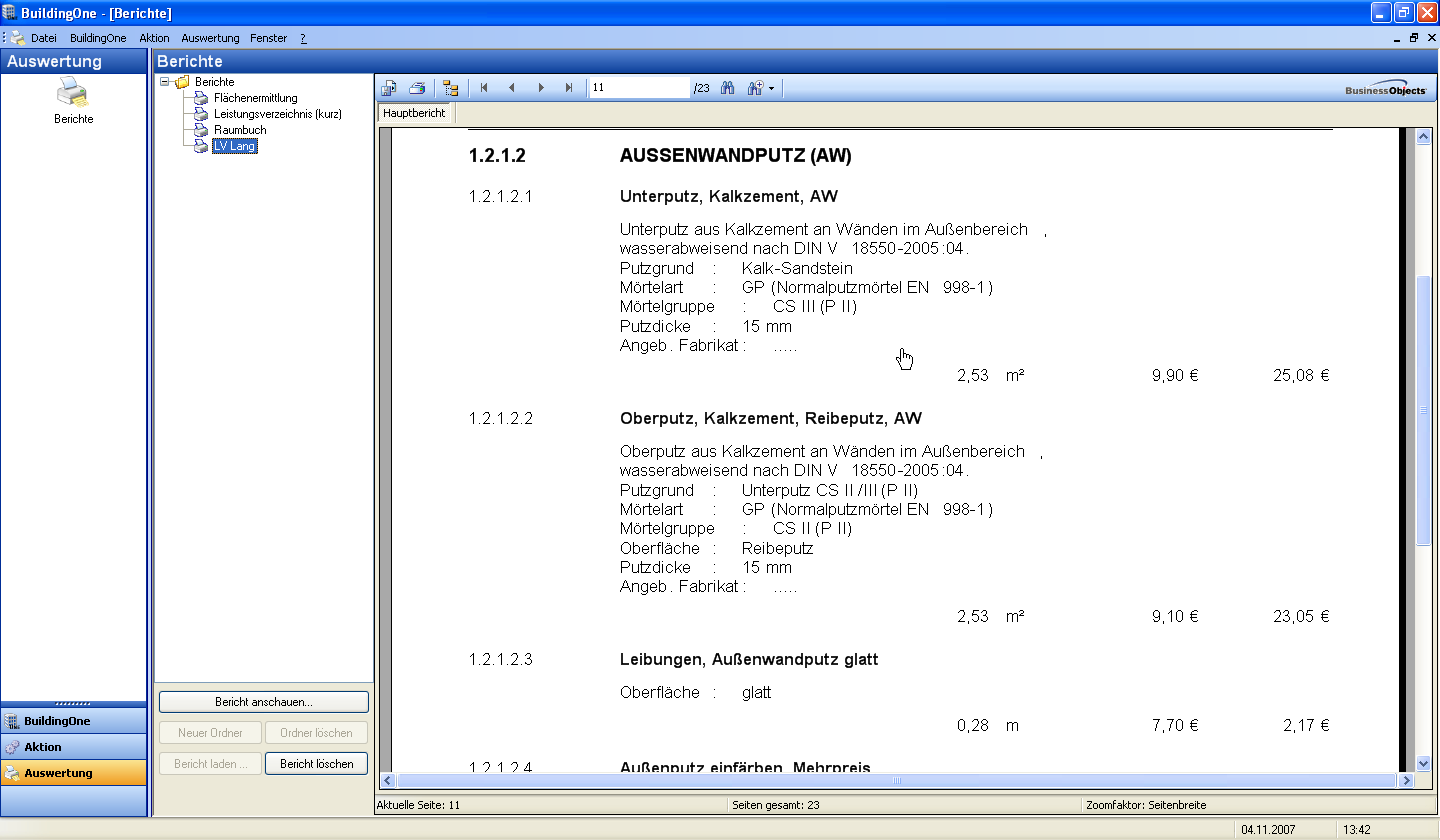Open the BuildingOne menu
The height and width of the screenshot is (840, 1440).
pyautogui.click(x=98, y=38)
